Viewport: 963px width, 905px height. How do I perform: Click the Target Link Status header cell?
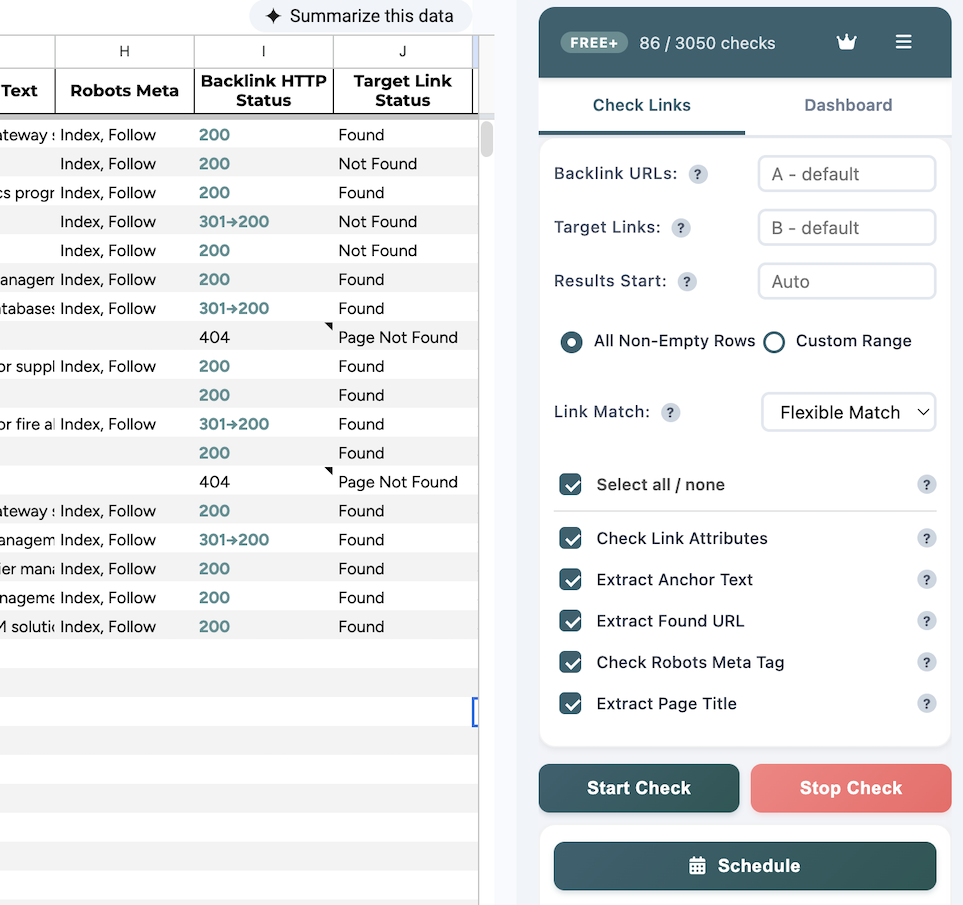coord(403,91)
